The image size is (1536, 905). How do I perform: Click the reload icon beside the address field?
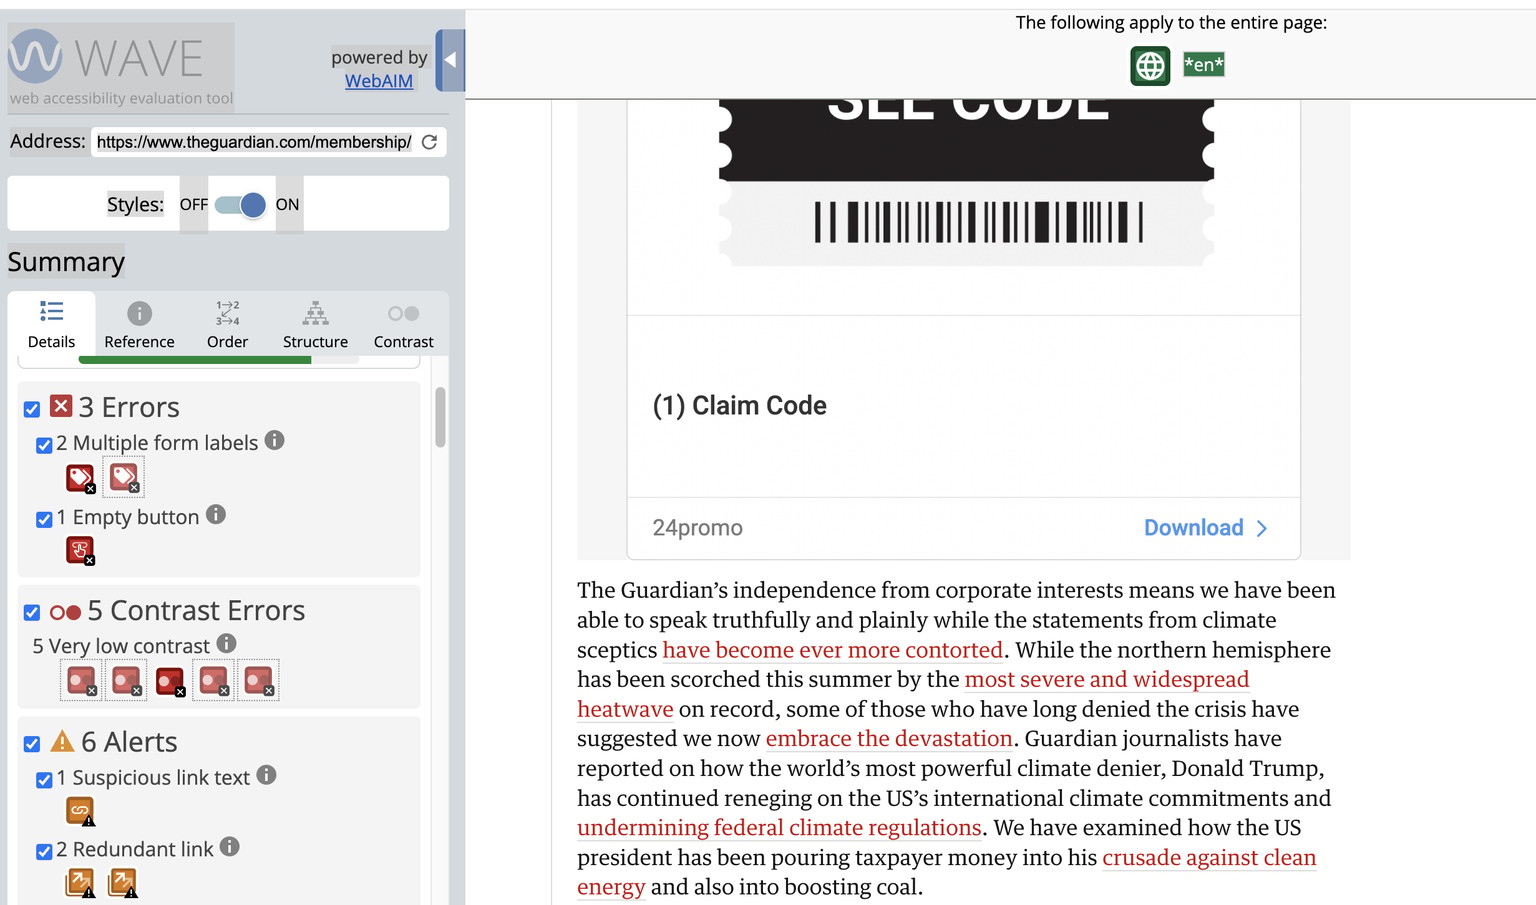click(430, 142)
